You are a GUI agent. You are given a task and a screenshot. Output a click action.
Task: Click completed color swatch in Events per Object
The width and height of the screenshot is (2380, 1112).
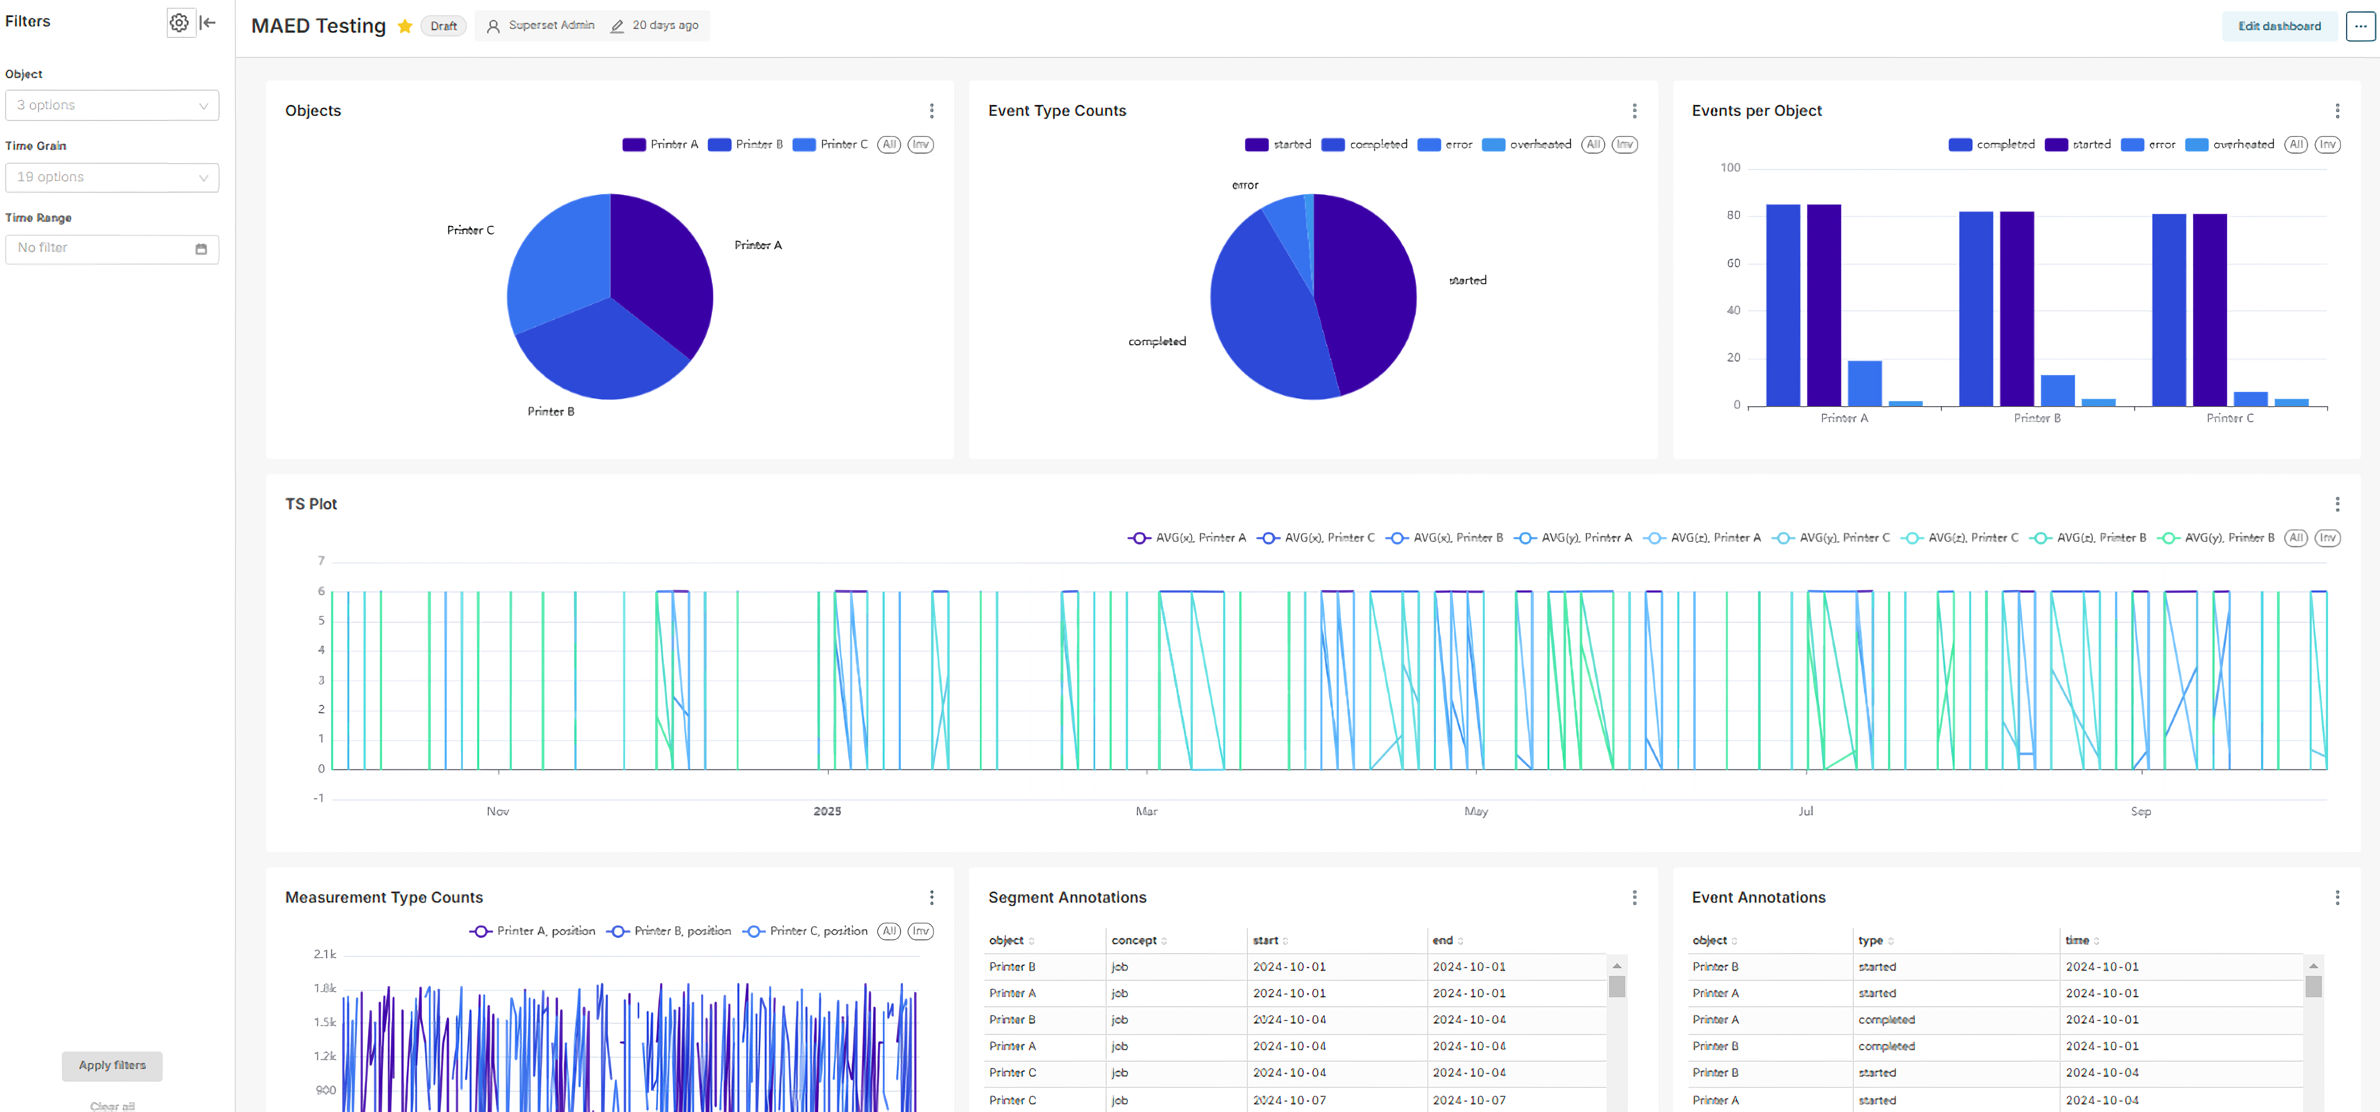[x=1959, y=145]
